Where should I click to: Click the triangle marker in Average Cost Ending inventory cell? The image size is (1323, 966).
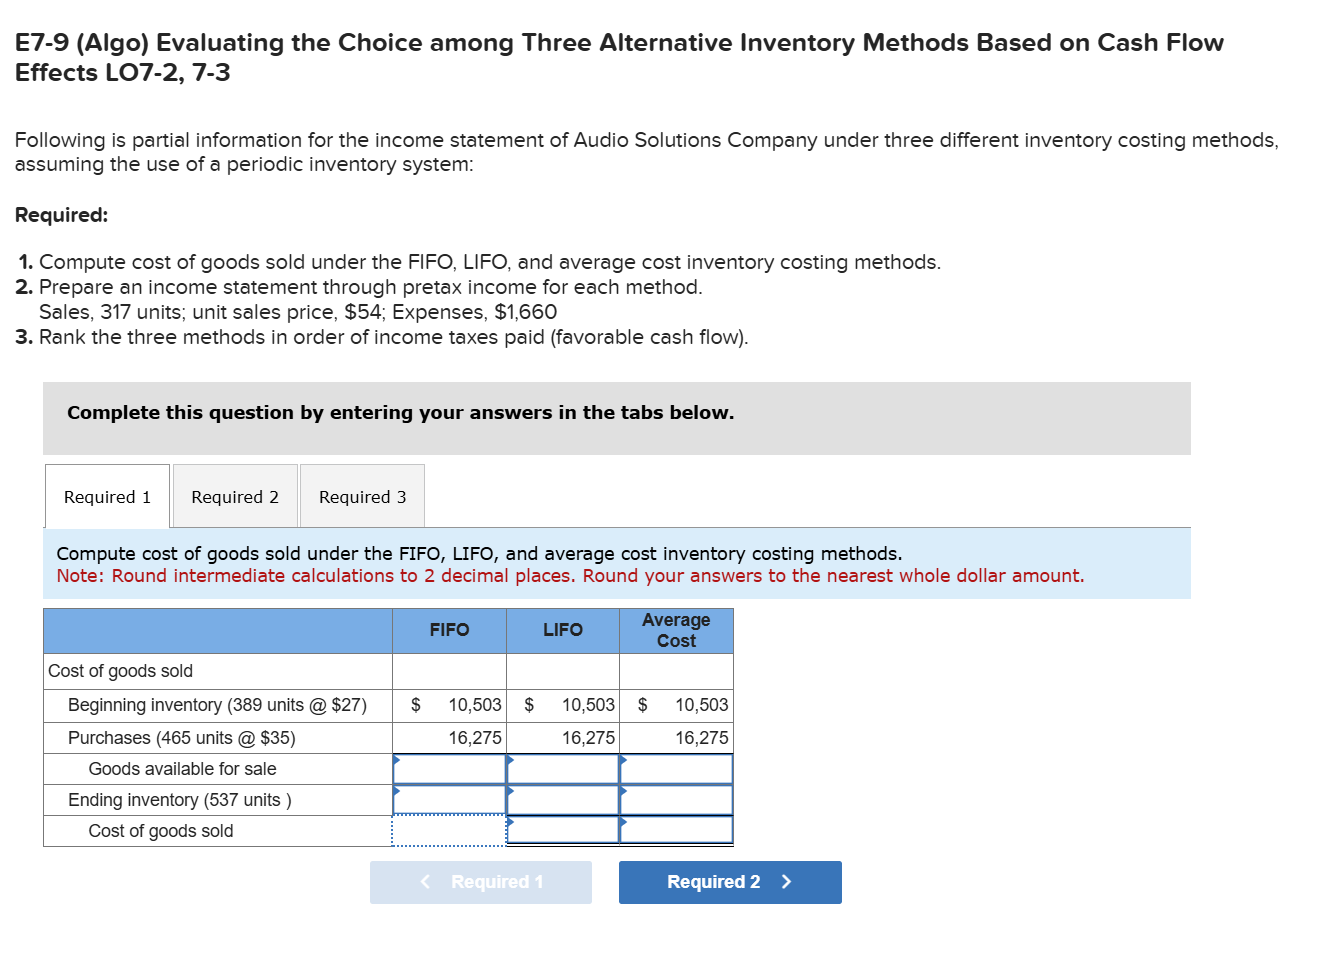(623, 793)
